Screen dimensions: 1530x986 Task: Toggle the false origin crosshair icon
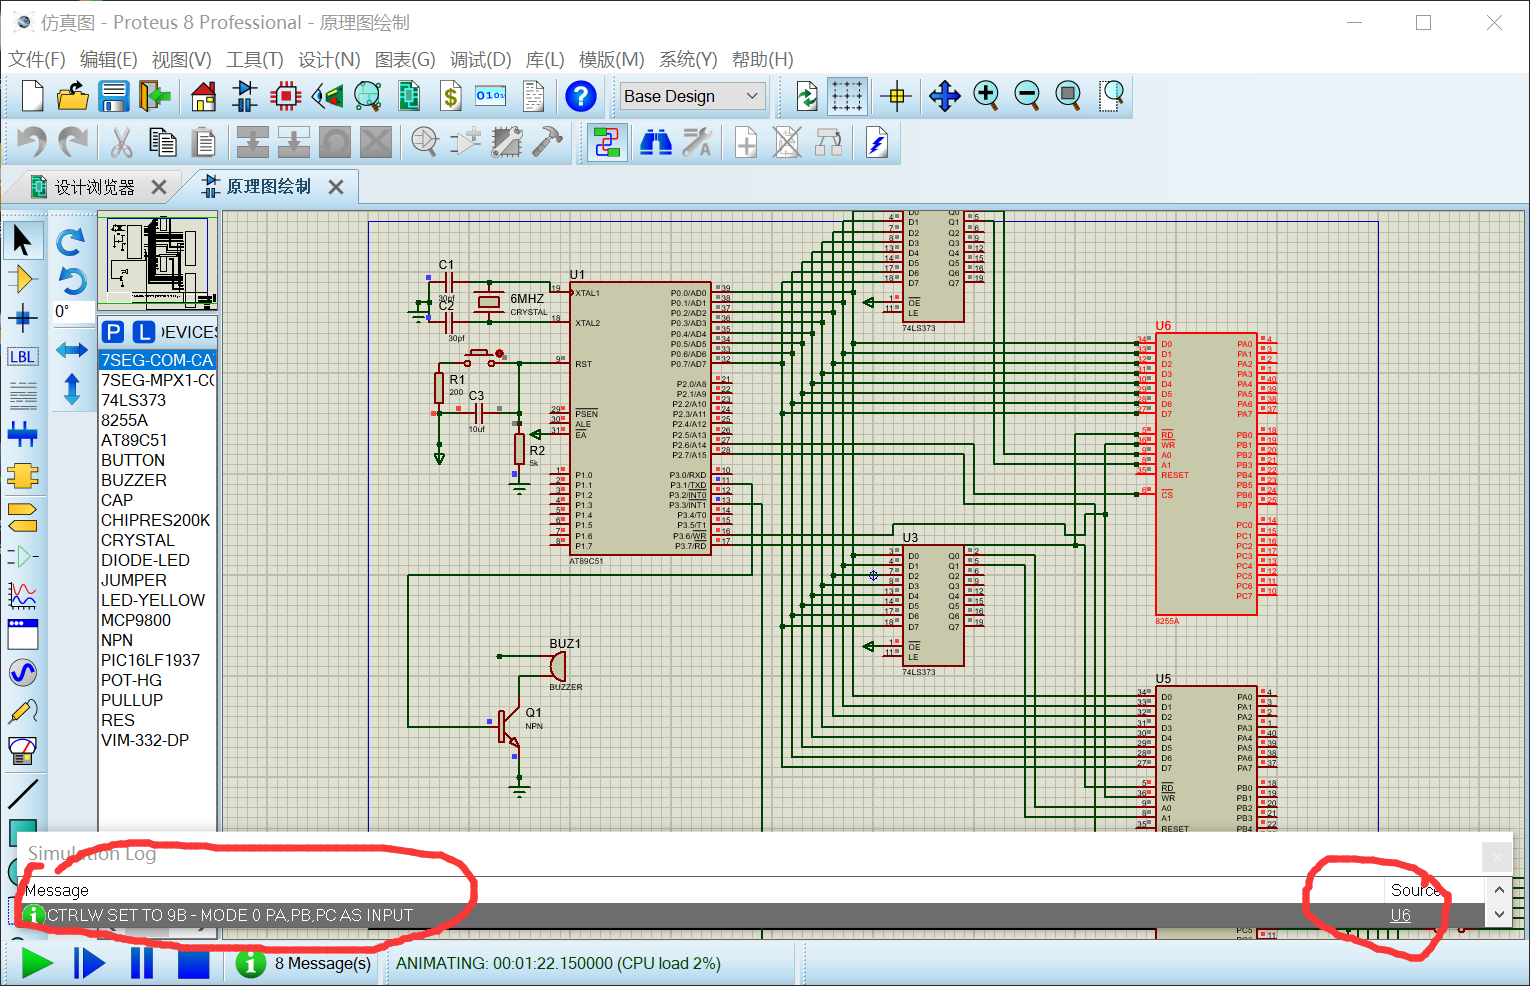coord(896,96)
